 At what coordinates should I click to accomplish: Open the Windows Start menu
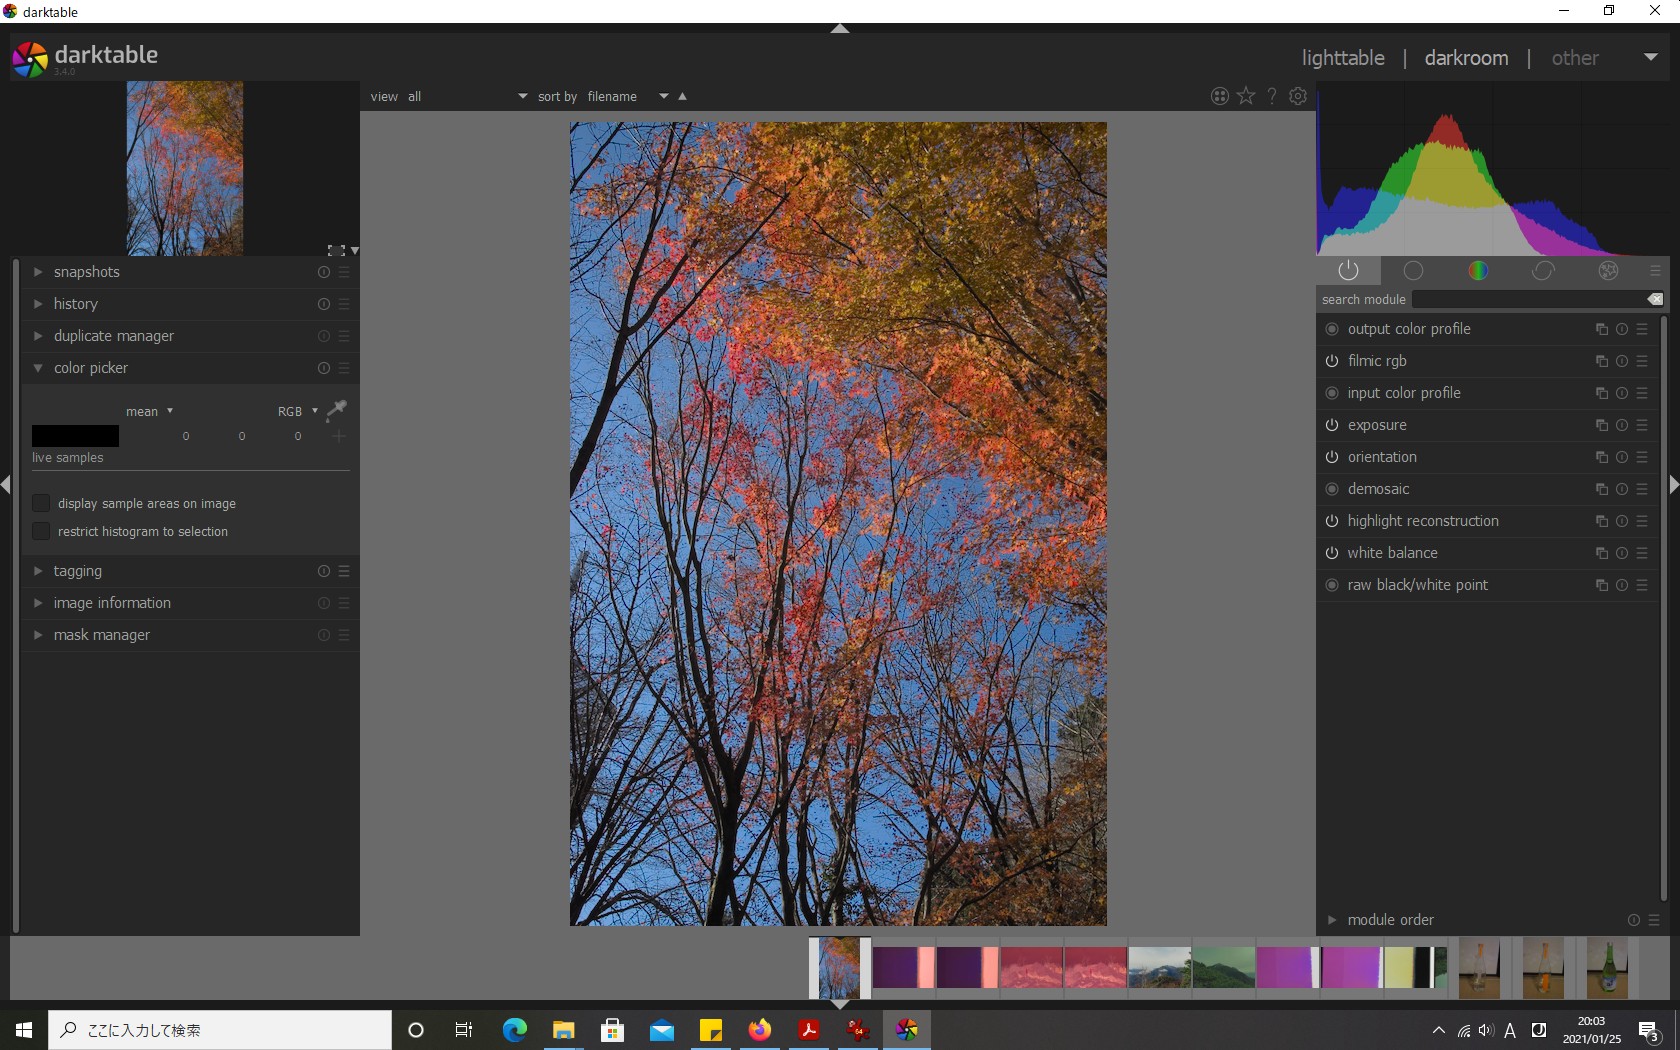pos(24,1029)
